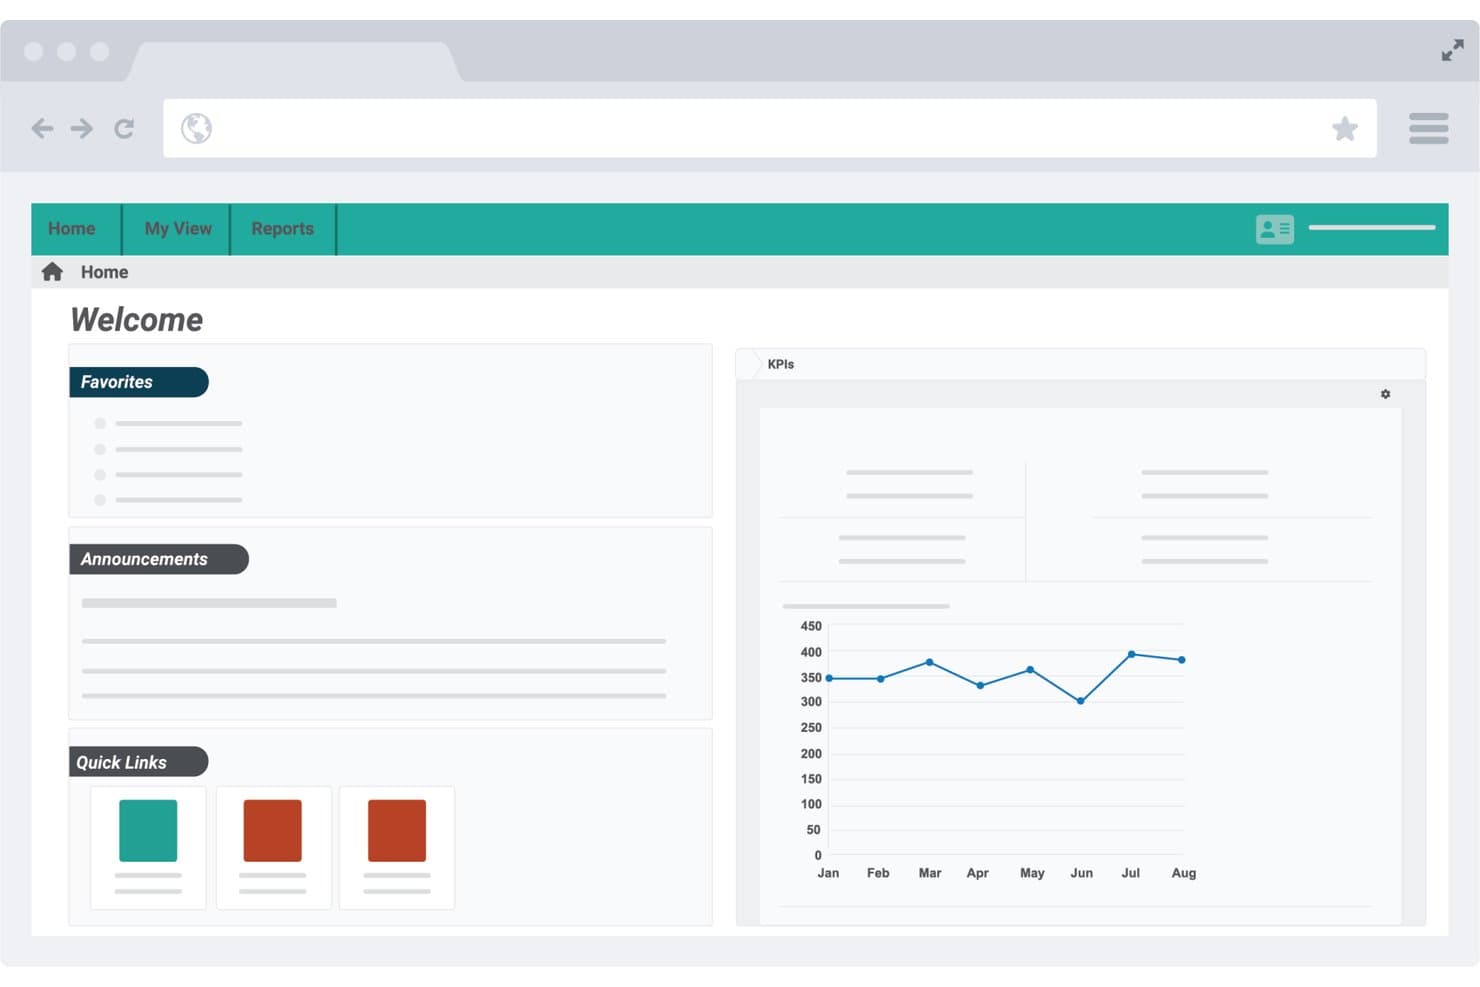Click the Welcome heading text
Viewport: 1480px width, 987px height.
point(137,320)
